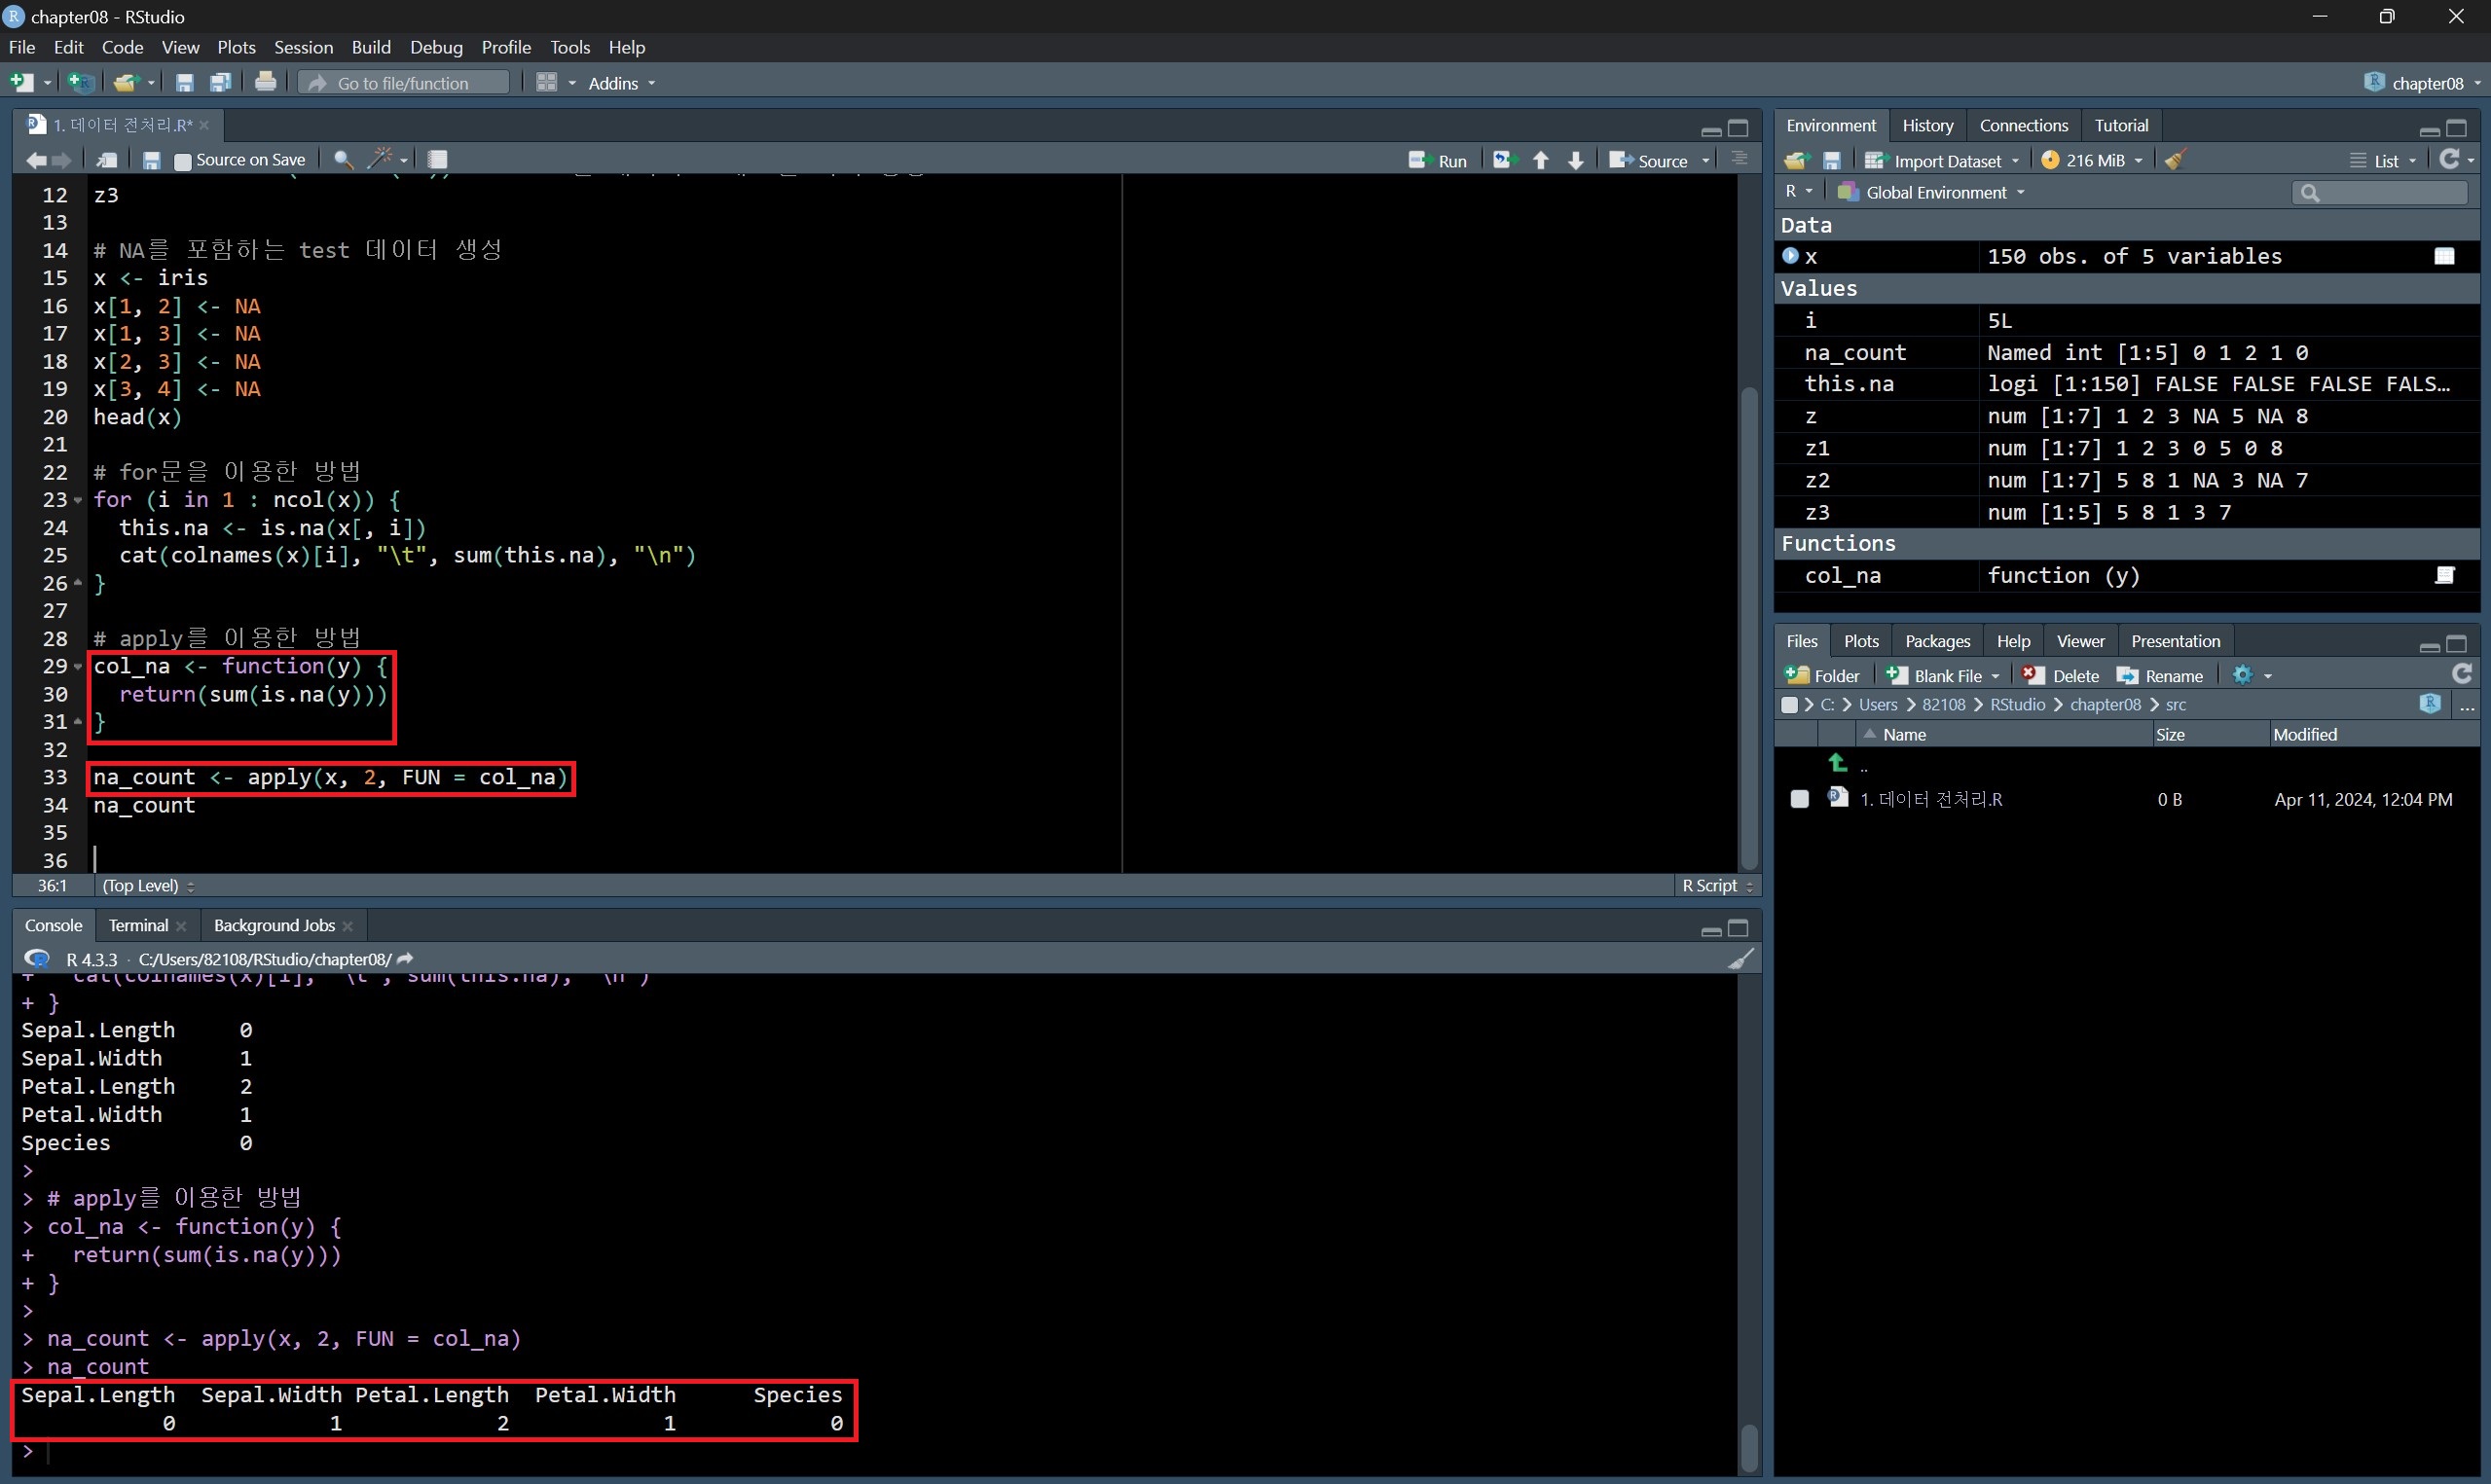The height and width of the screenshot is (1484, 2491).
Task: Click the print current file icon
Action: [x=265, y=83]
